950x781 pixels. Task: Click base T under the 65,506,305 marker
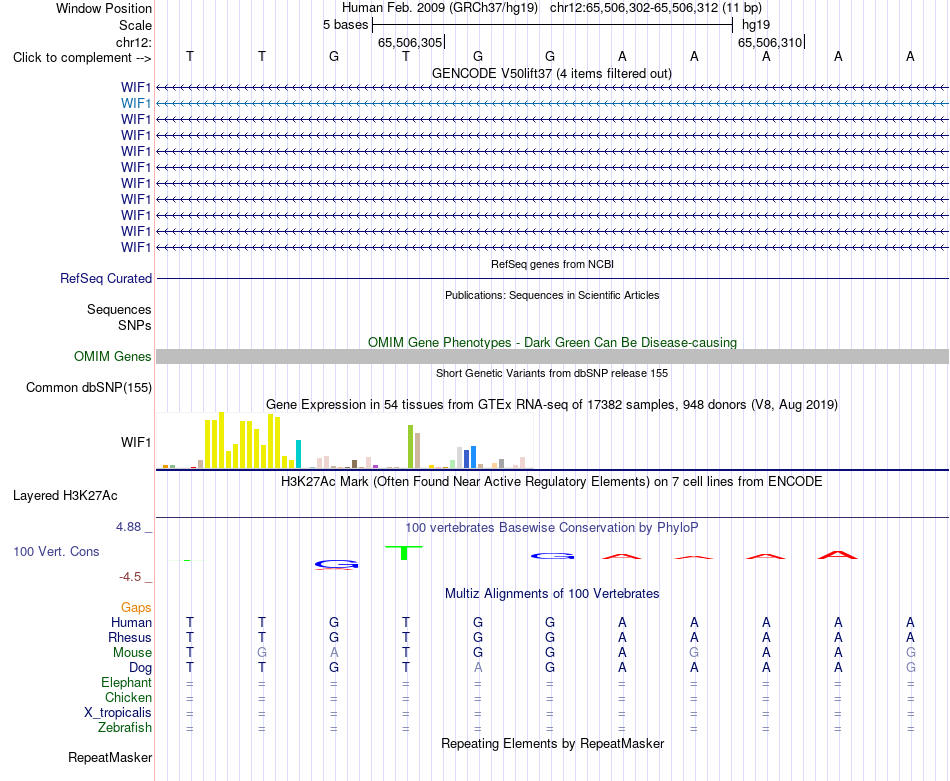point(406,56)
